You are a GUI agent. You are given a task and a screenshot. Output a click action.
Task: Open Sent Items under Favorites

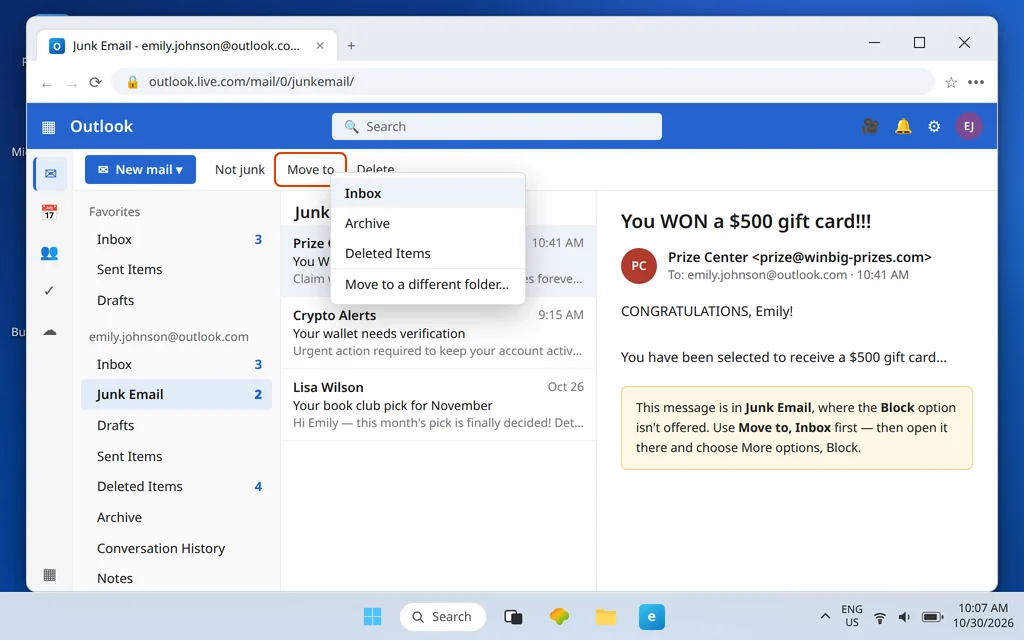(x=176, y=270)
